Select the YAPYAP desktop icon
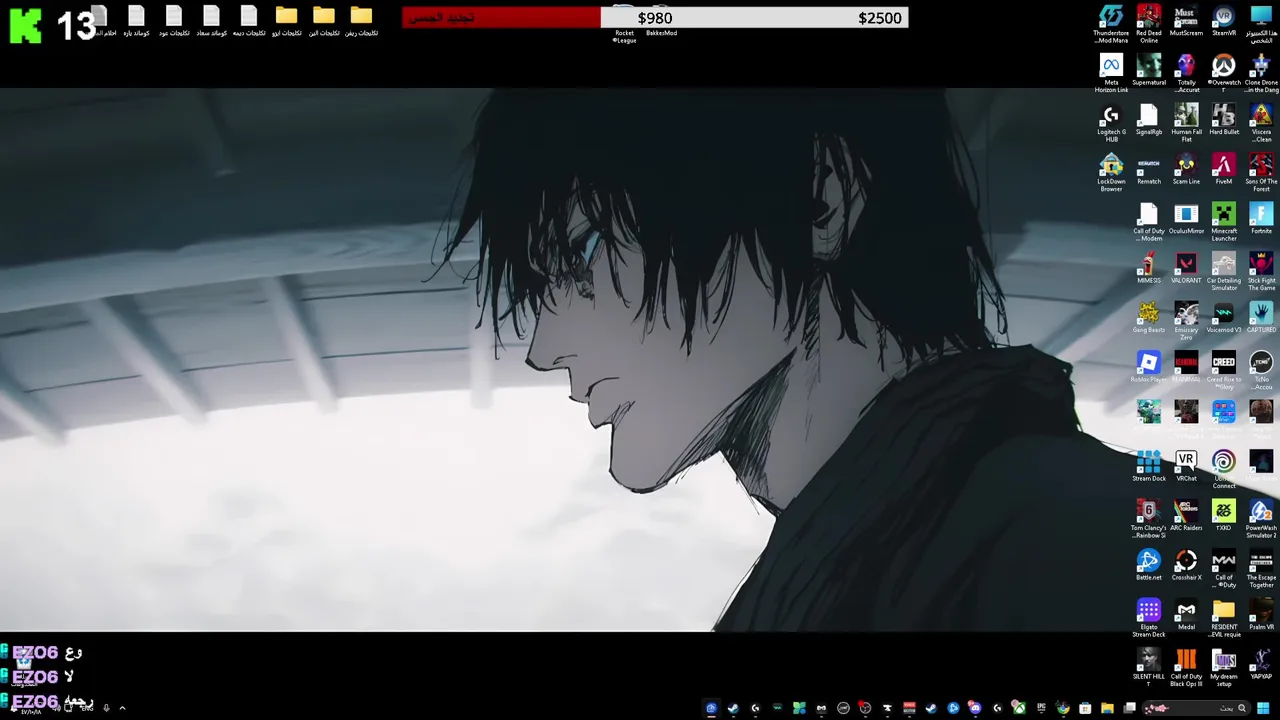This screenshot has width=1280, height=720. pos(1261,665)
